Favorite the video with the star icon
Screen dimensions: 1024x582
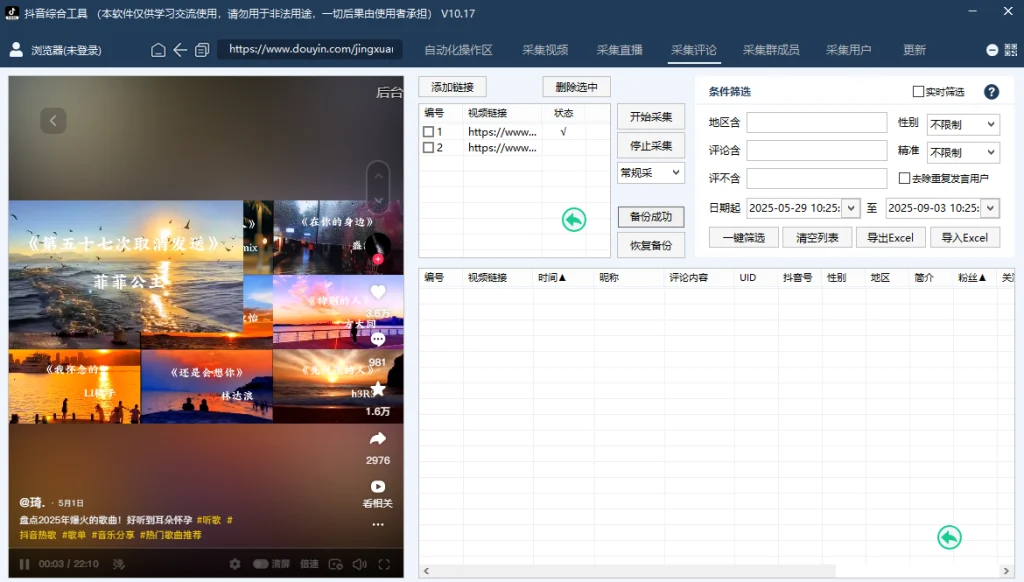[378, 389]
